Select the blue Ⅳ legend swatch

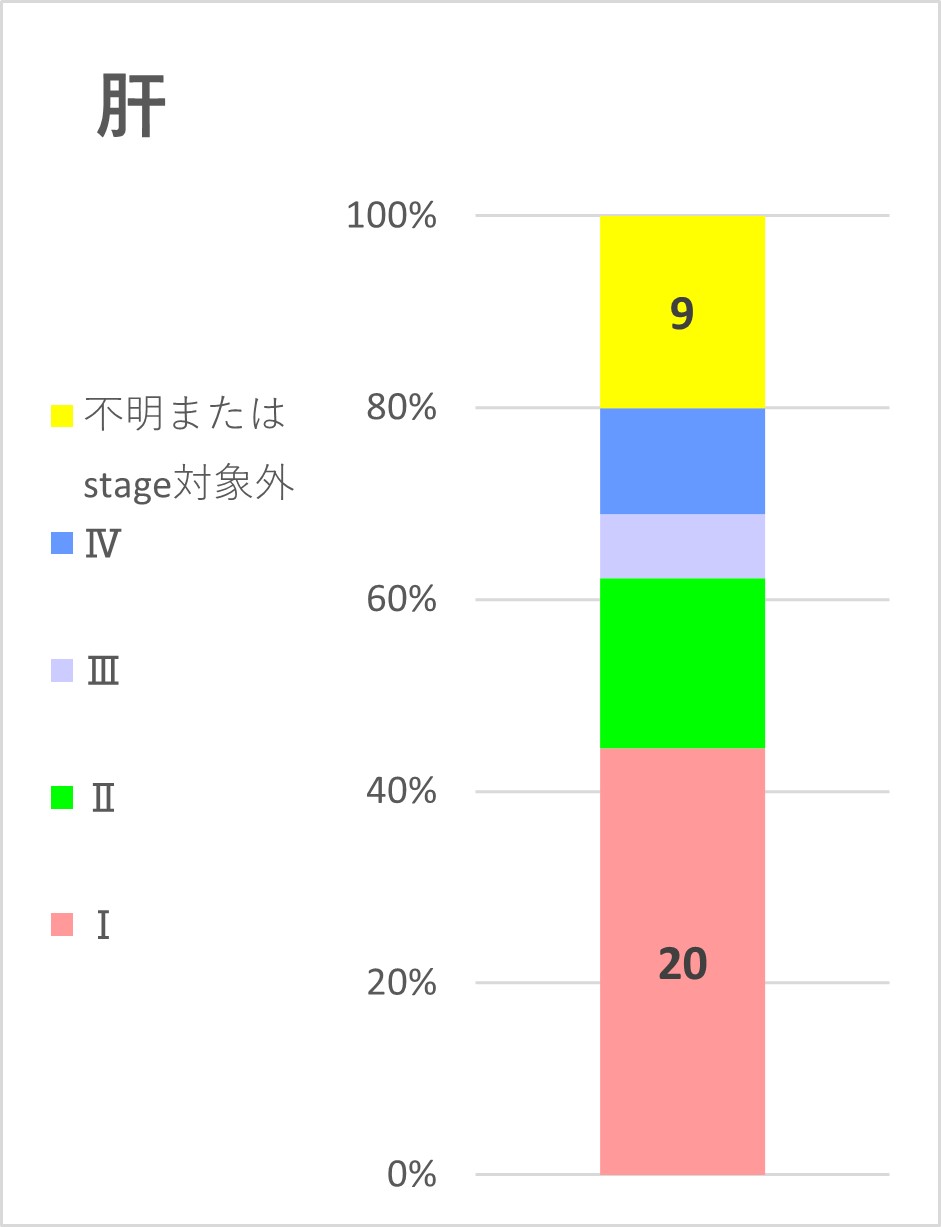coord(62,543)
